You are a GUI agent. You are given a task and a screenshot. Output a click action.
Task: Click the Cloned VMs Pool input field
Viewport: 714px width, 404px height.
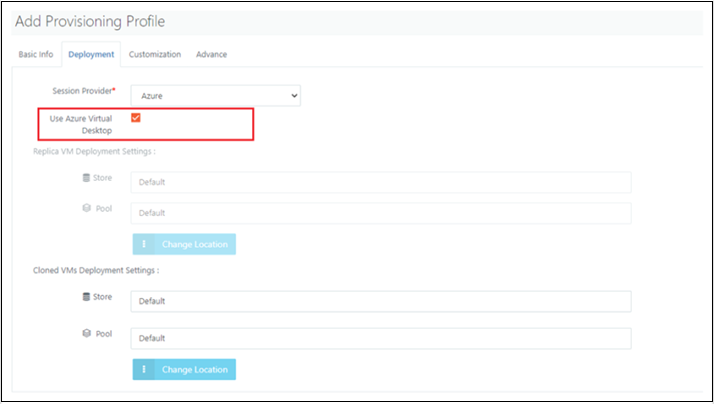[x=381, y=338]
